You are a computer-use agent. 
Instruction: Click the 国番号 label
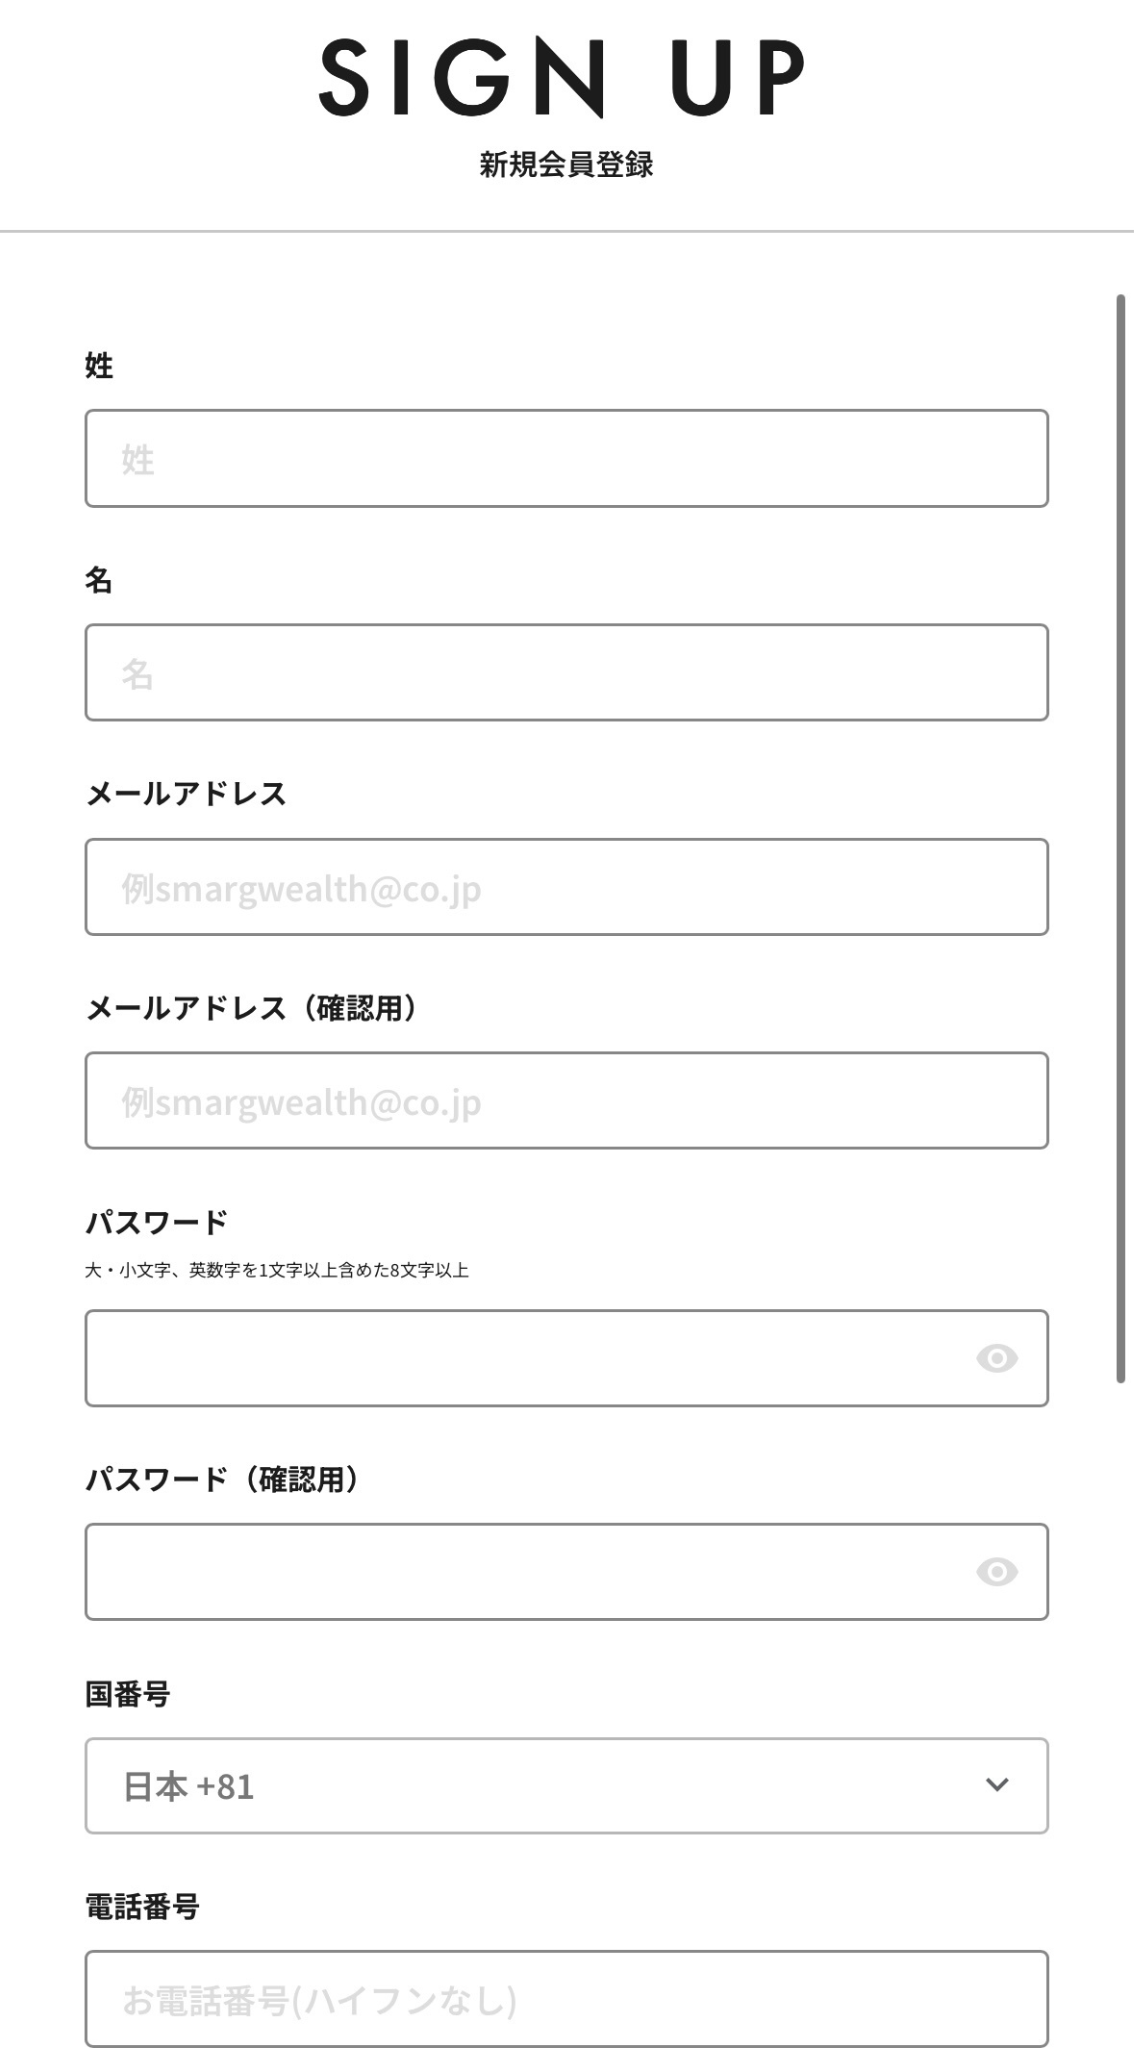127,1694
